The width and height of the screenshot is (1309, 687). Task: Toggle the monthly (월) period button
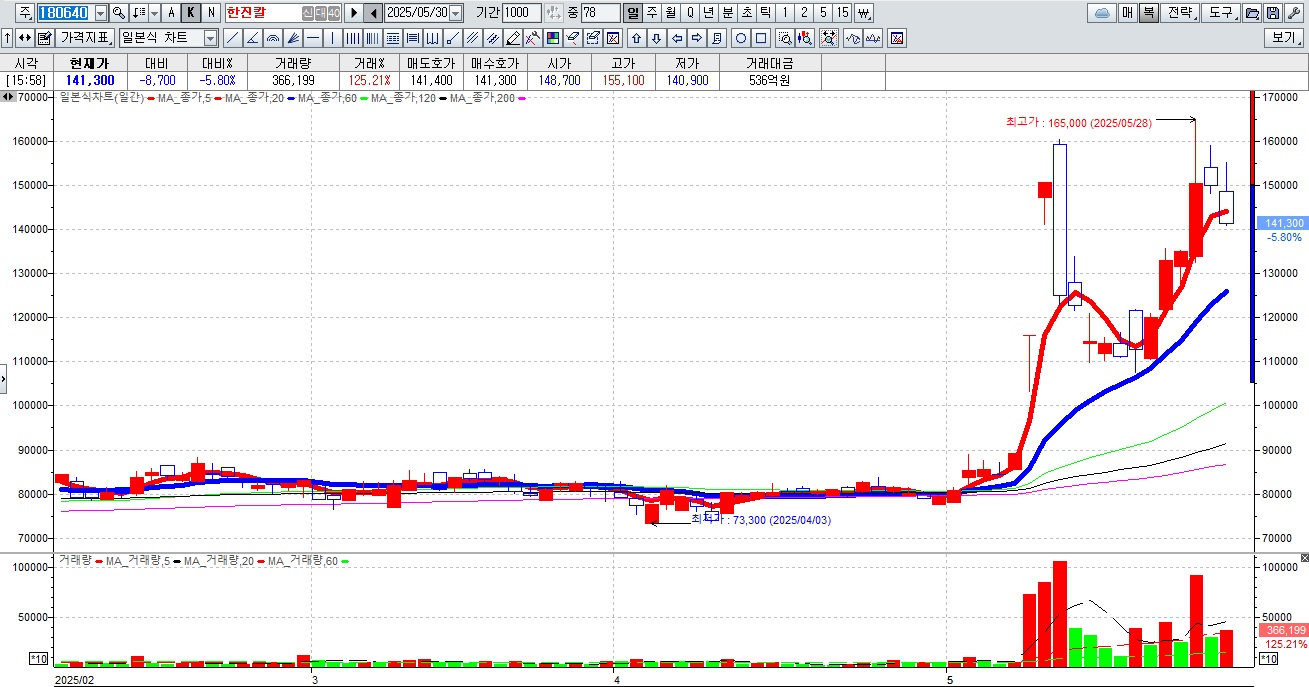(x=671, y=13)
